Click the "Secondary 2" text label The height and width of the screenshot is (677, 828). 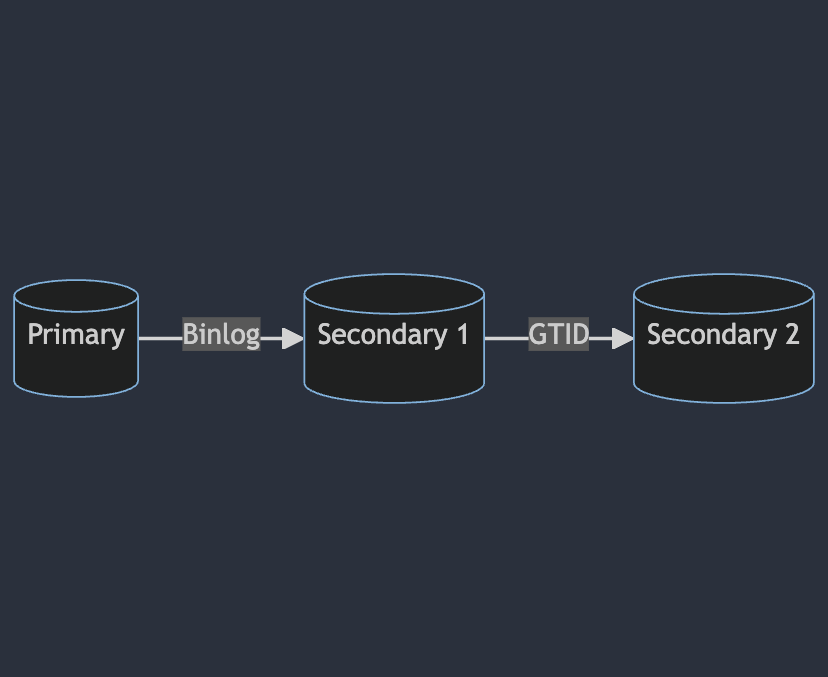pyautogui.click(x=723, y=334)
